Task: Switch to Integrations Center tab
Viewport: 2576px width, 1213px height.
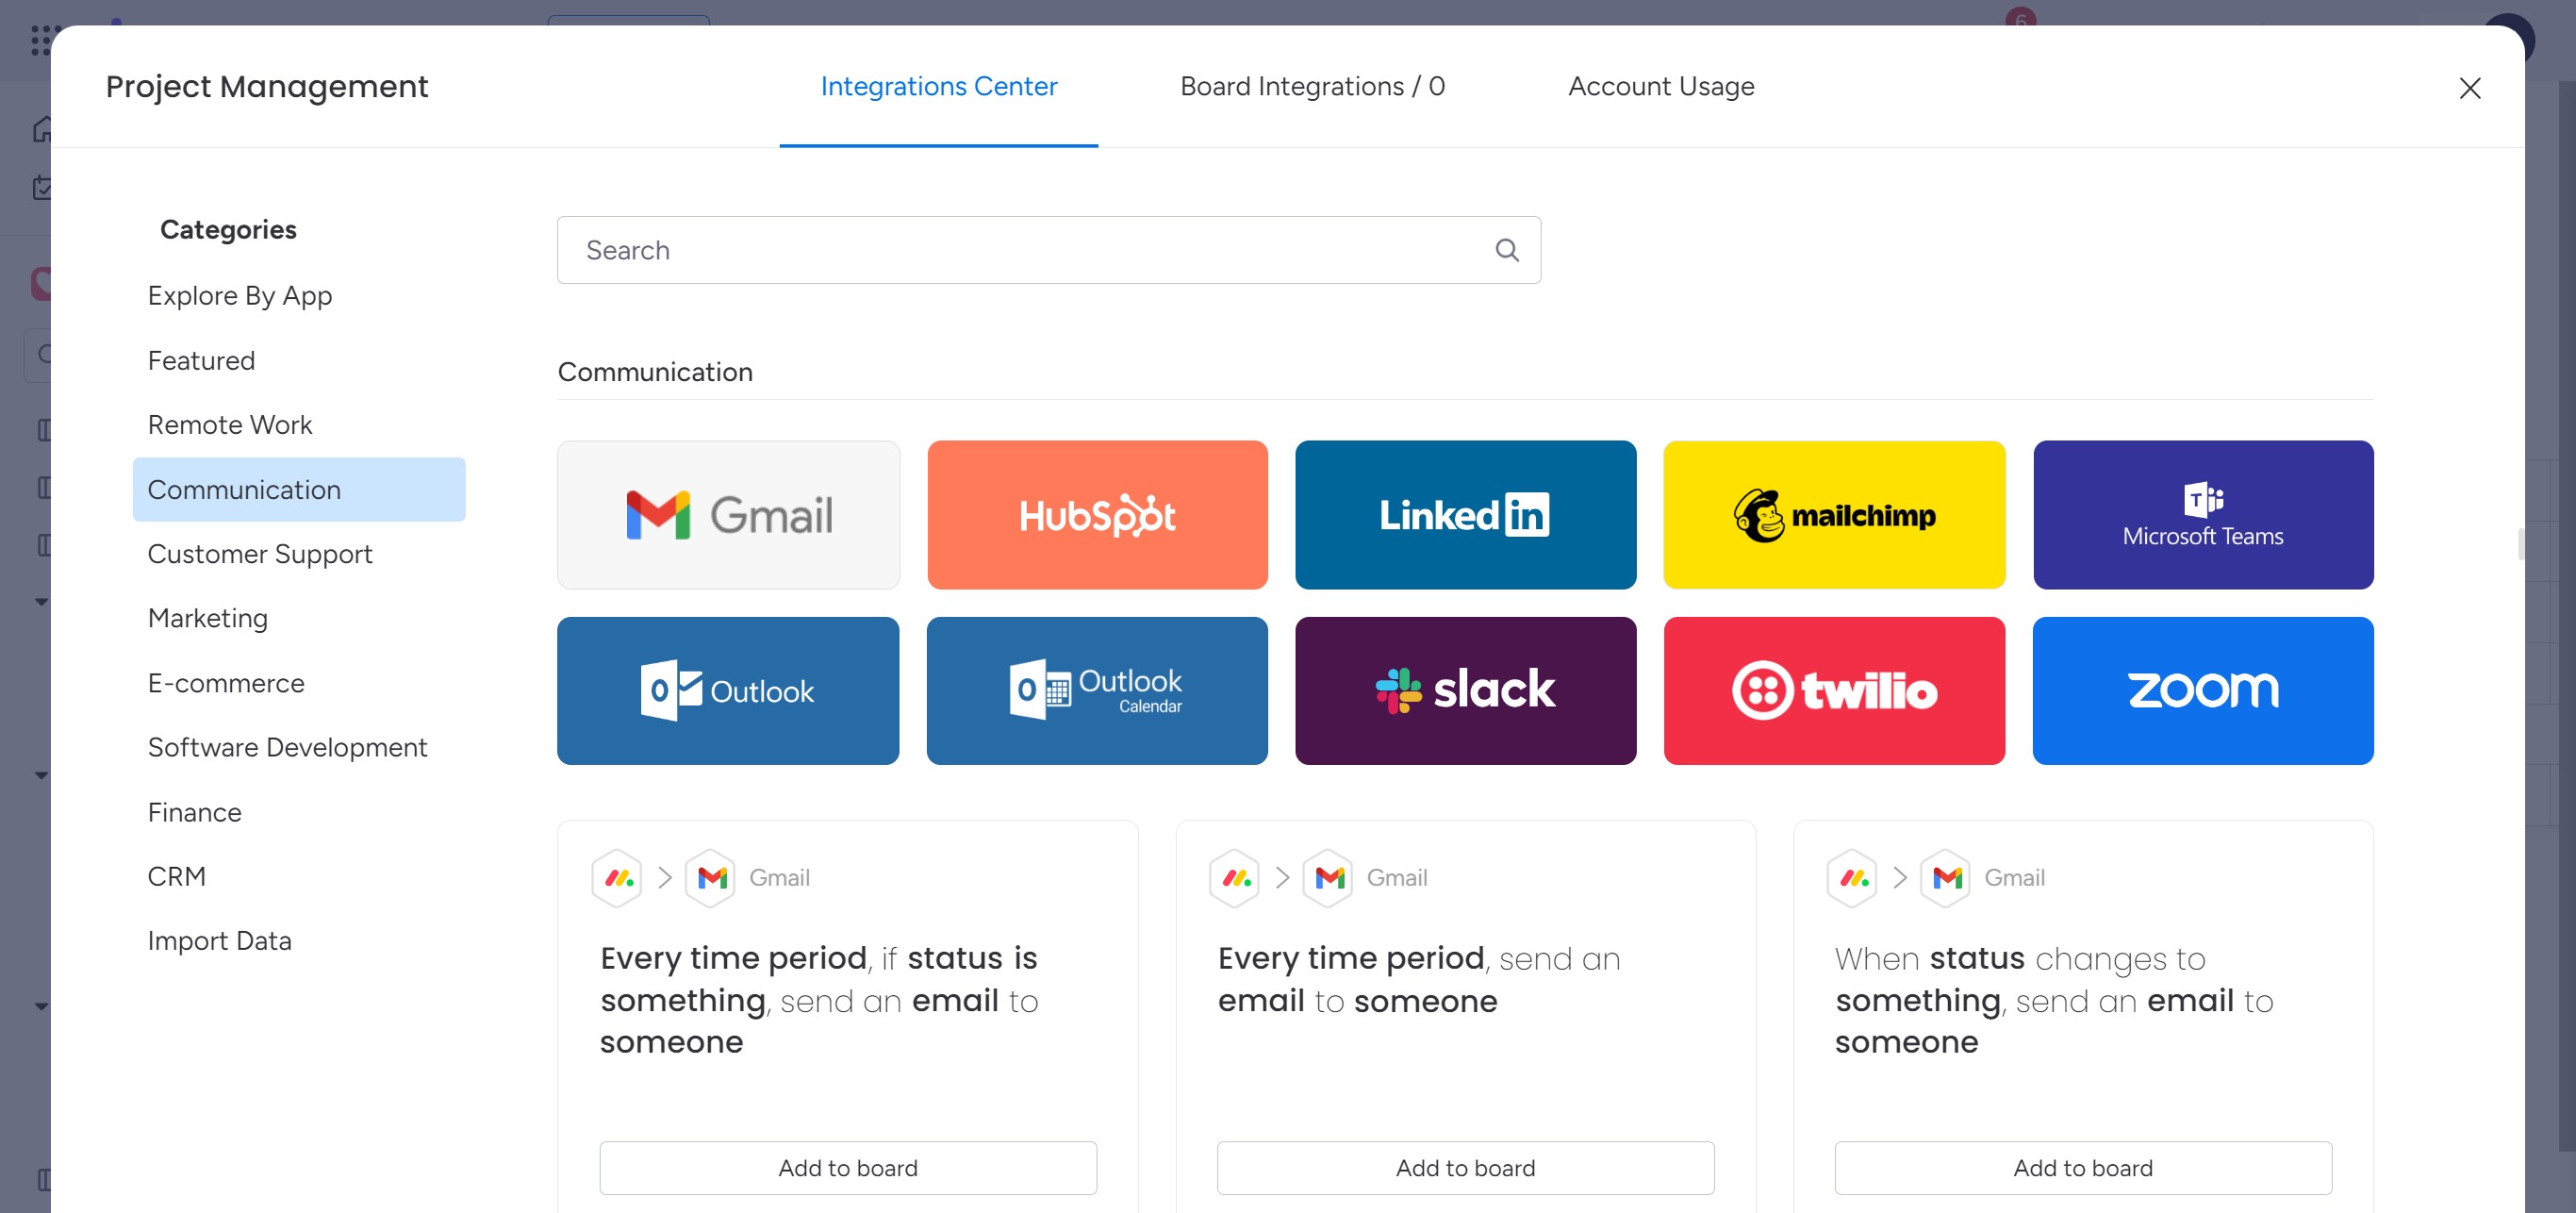Action: [938, 86]
